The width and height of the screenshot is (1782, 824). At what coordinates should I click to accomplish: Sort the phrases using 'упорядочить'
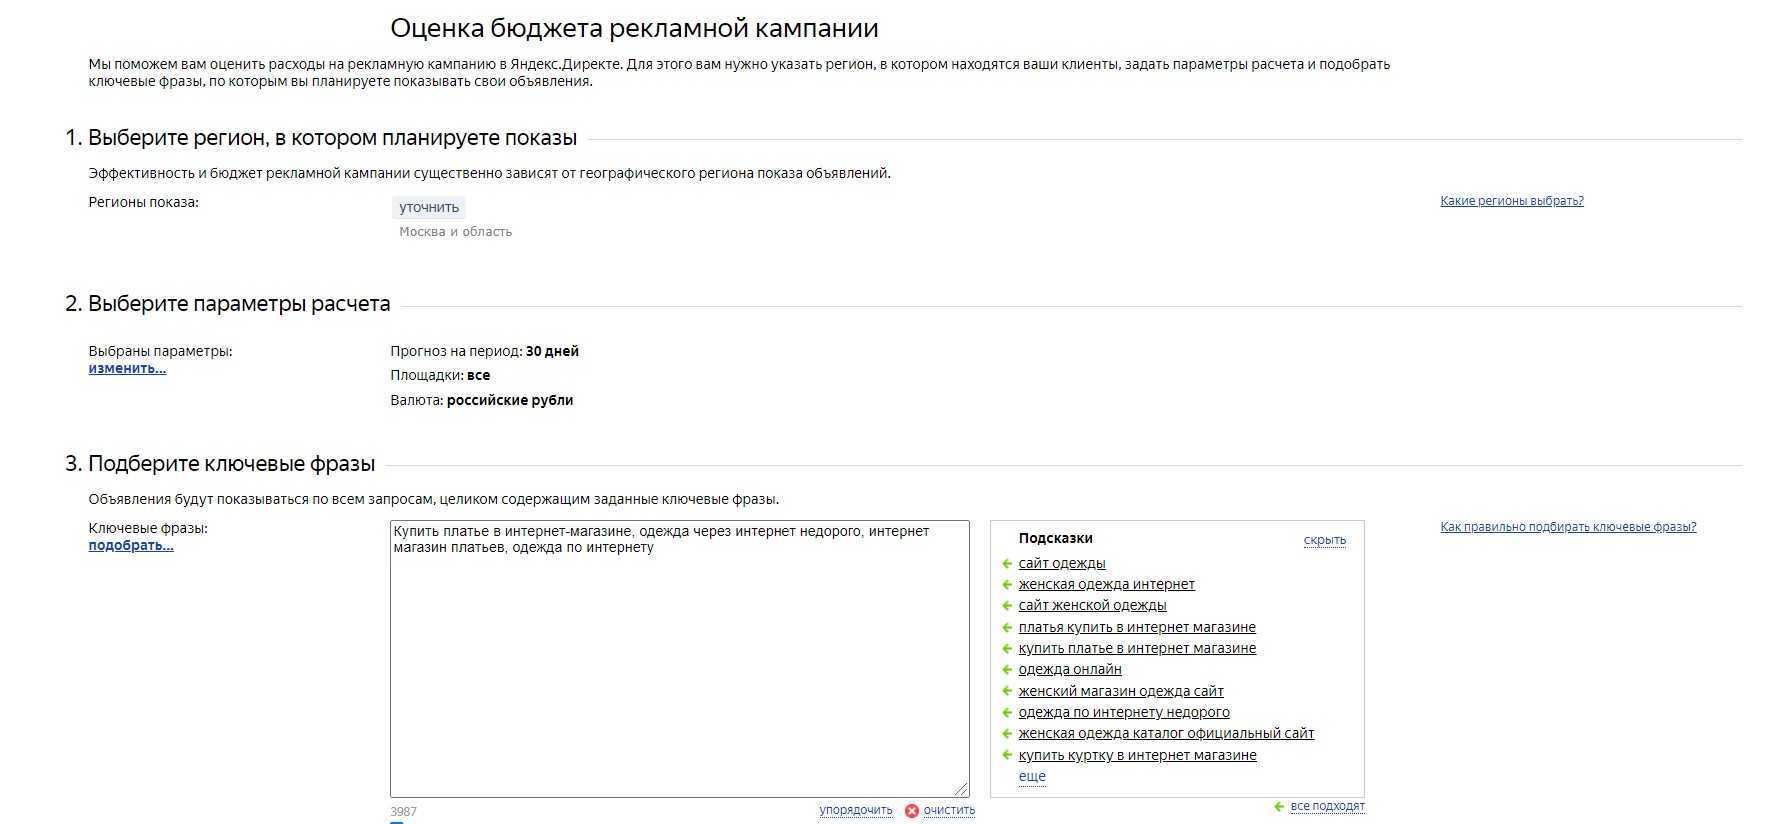point(855,810)
